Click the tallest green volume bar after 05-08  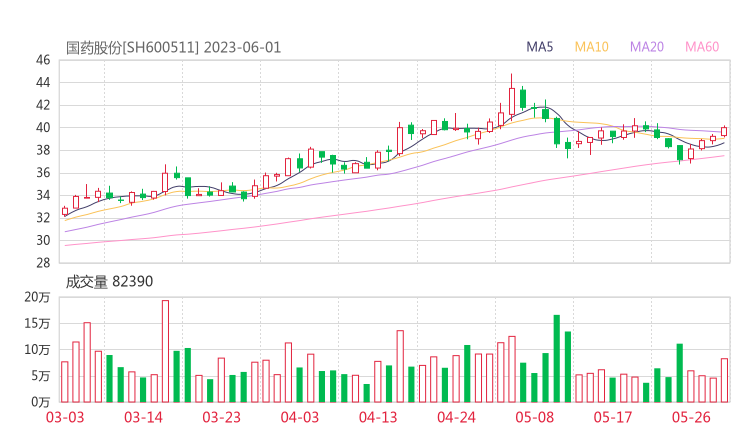pos(557,358)
